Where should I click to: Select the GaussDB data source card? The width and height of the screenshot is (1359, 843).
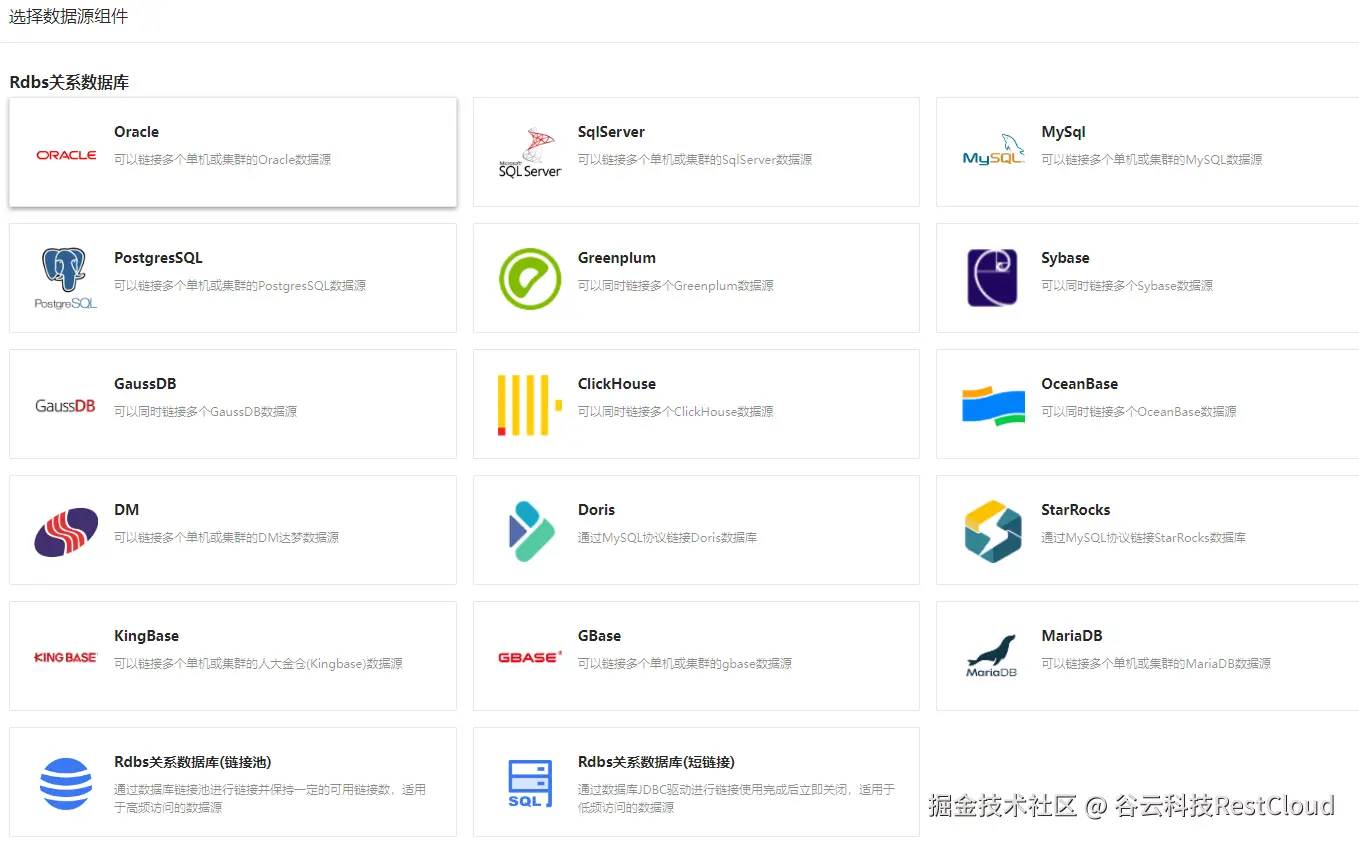coord(232,404)
